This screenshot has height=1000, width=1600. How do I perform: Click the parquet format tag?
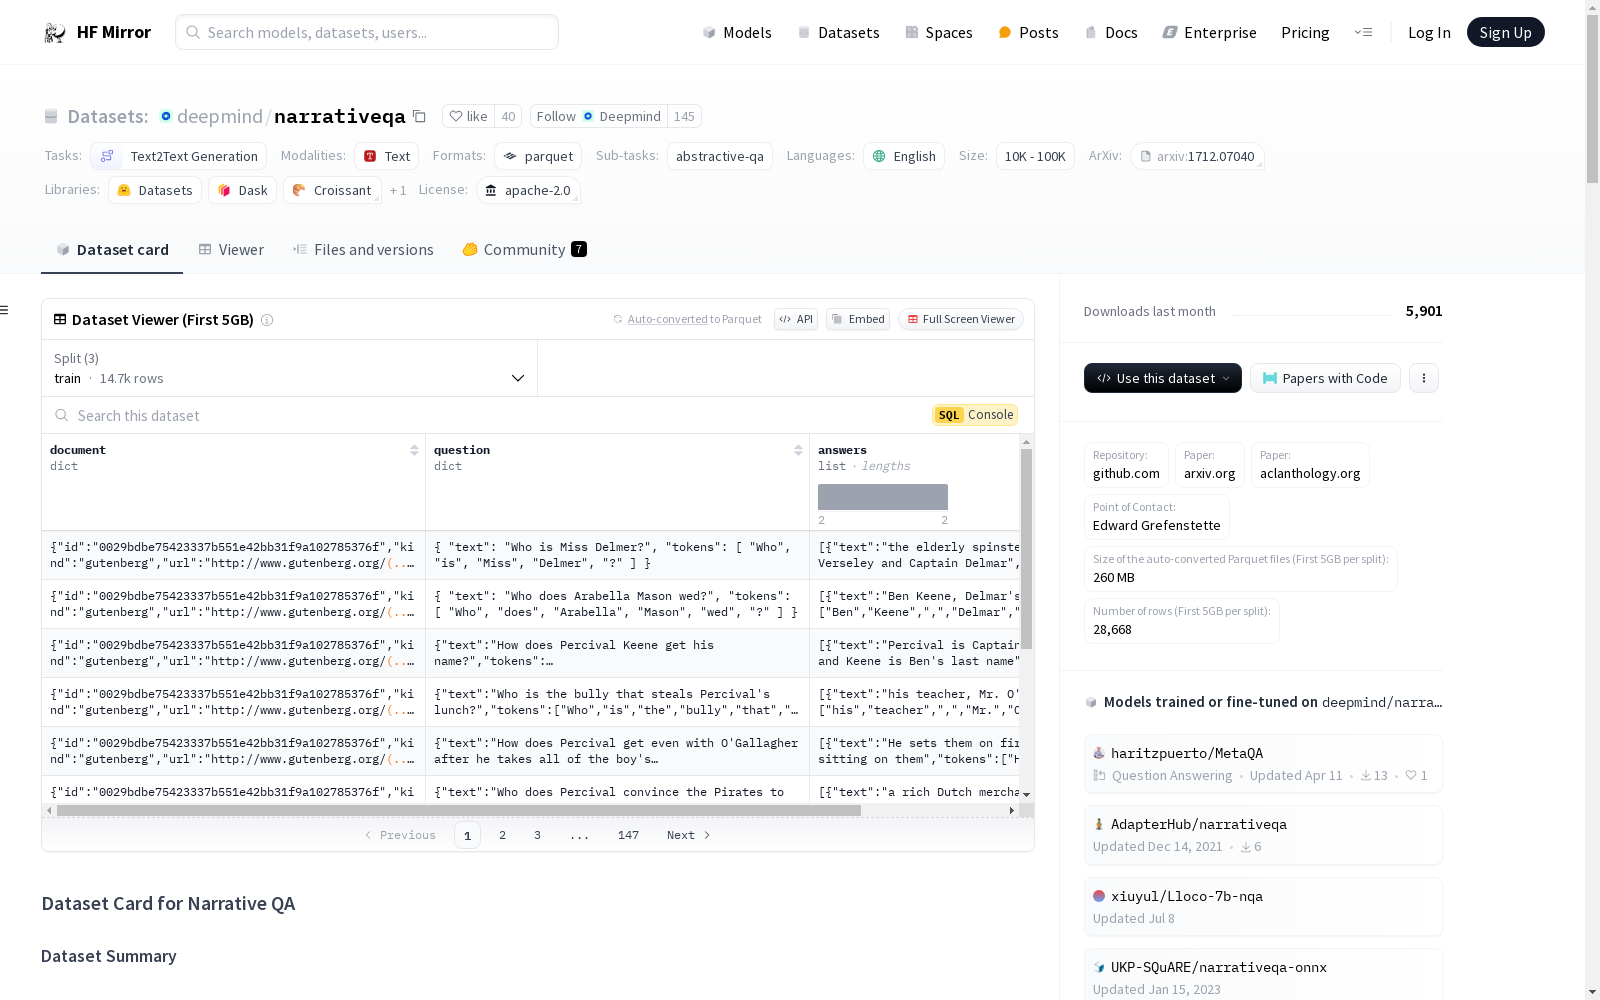click(538, 156)
